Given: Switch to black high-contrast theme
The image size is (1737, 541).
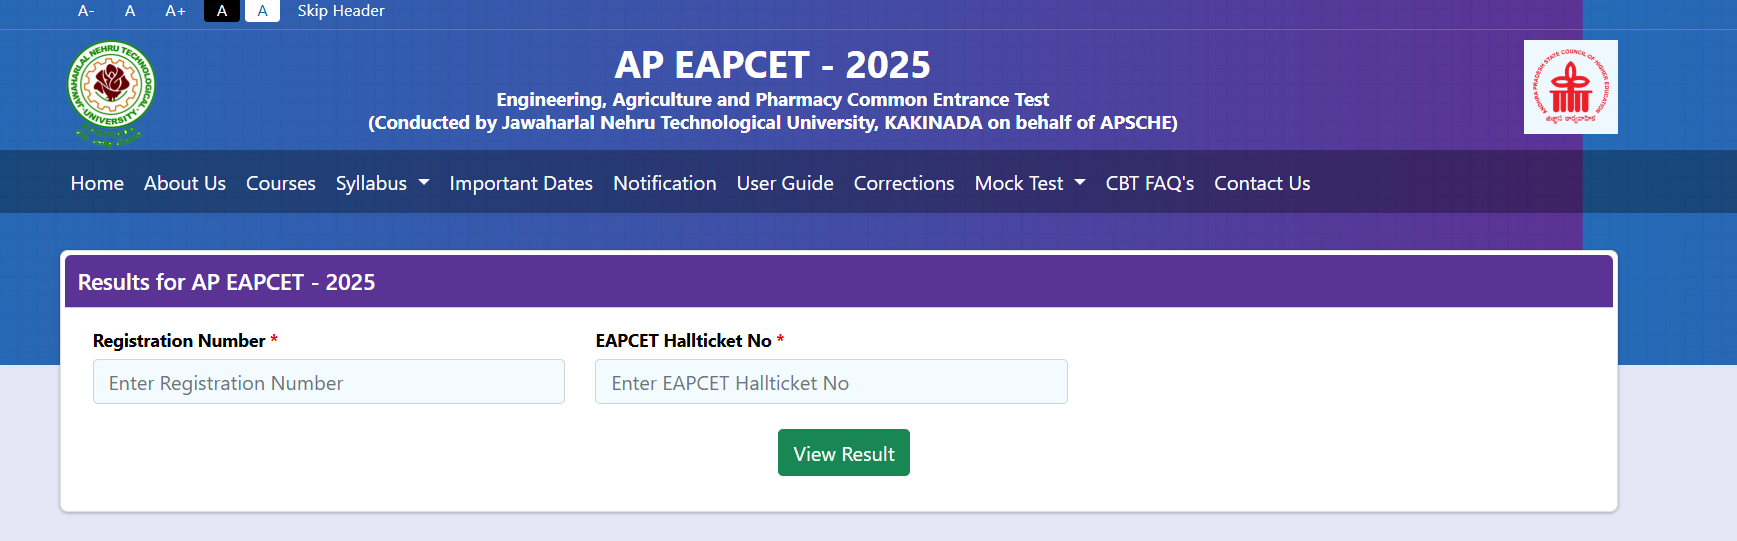Looking at the screenshot, I should click(x=222, y=11).
